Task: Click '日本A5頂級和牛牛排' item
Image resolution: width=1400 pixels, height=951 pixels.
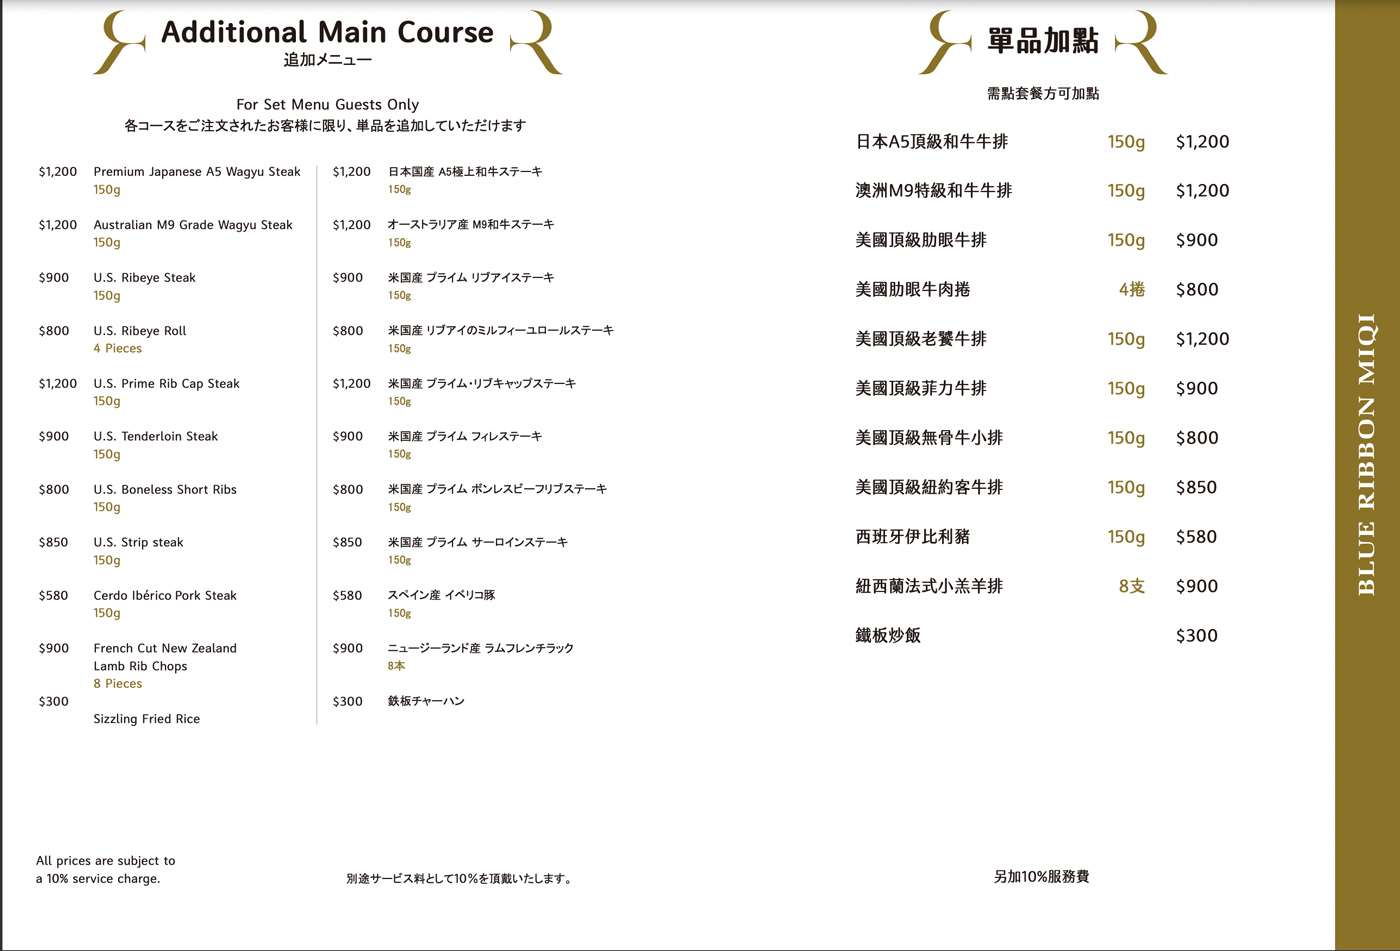Action: click(x=932, y=142)
